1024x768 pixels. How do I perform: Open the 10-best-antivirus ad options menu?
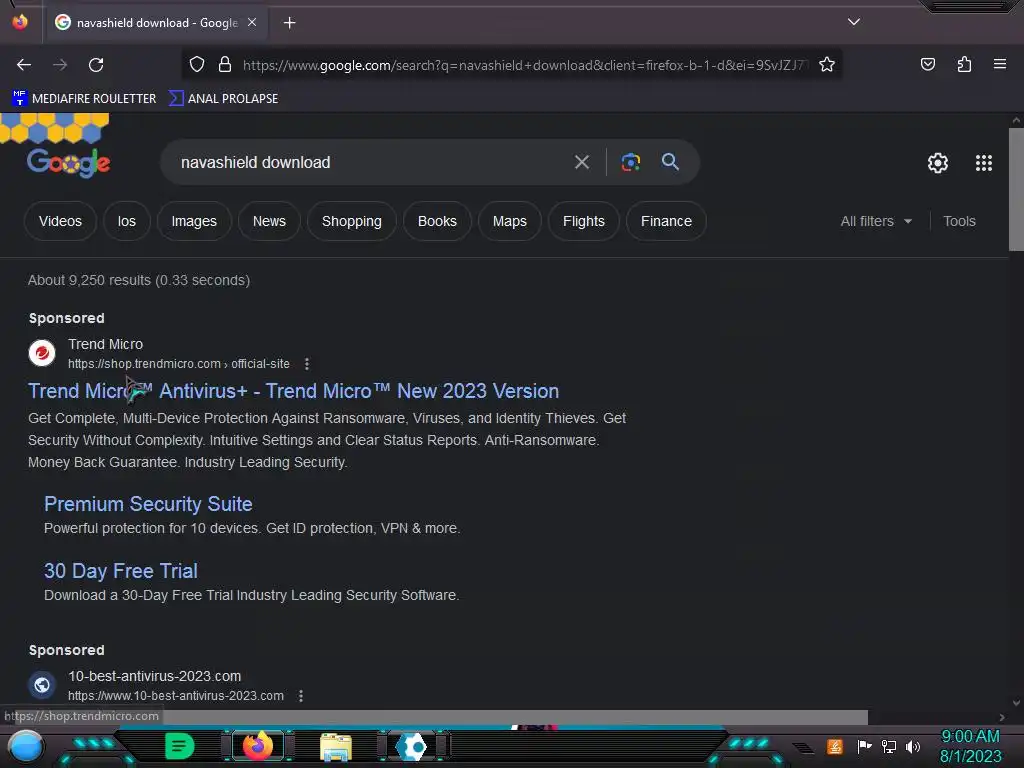coord(301,696)
